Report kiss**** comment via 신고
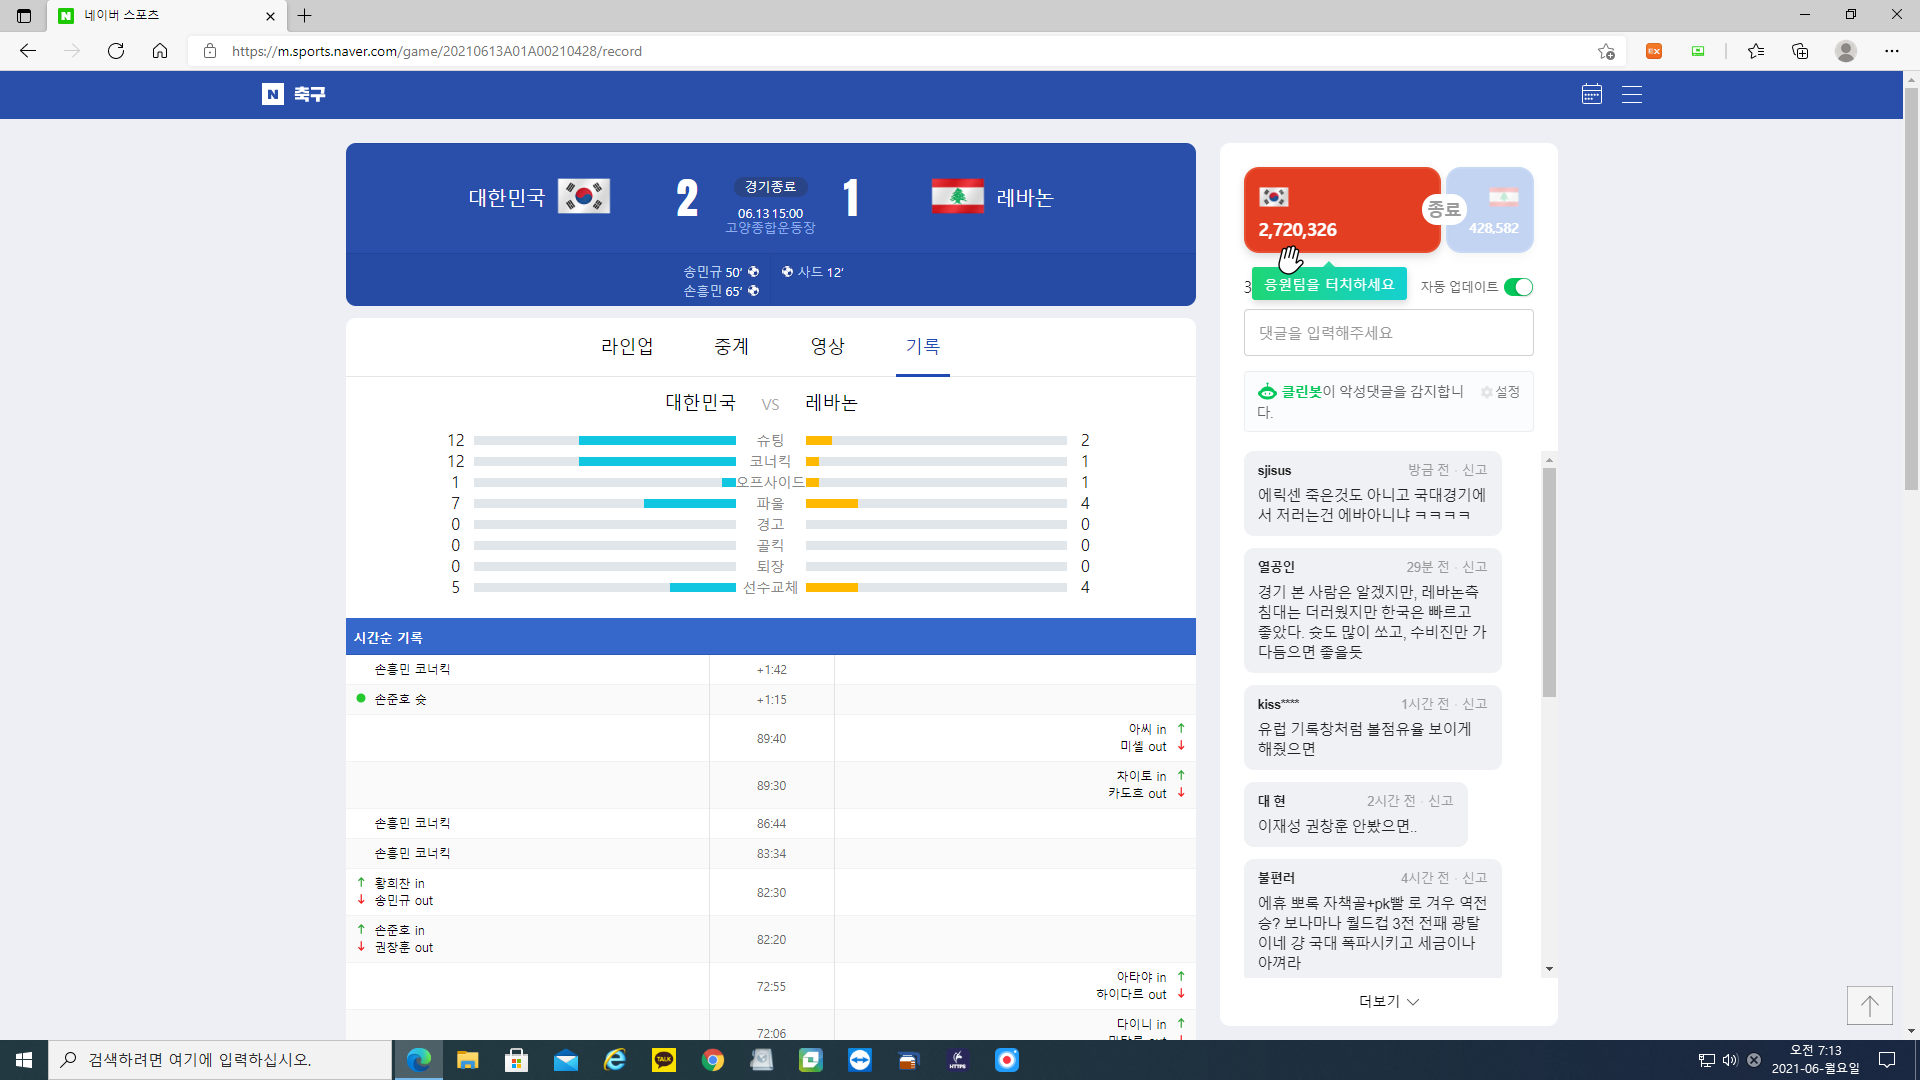 coord(1475,704)
